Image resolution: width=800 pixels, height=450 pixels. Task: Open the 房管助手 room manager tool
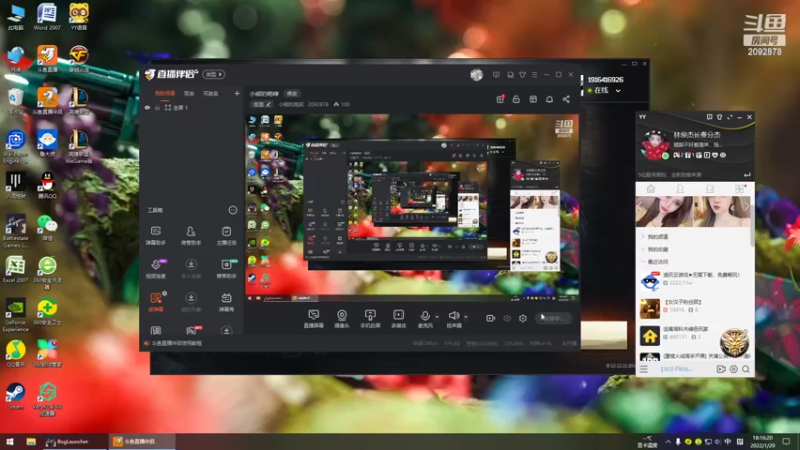[x=191, y=235]
